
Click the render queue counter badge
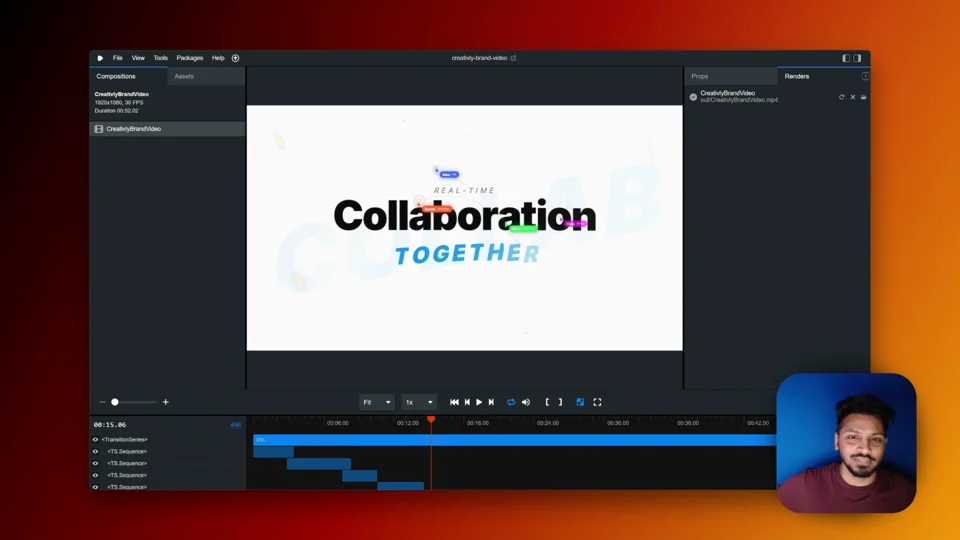tap(865, 77)
